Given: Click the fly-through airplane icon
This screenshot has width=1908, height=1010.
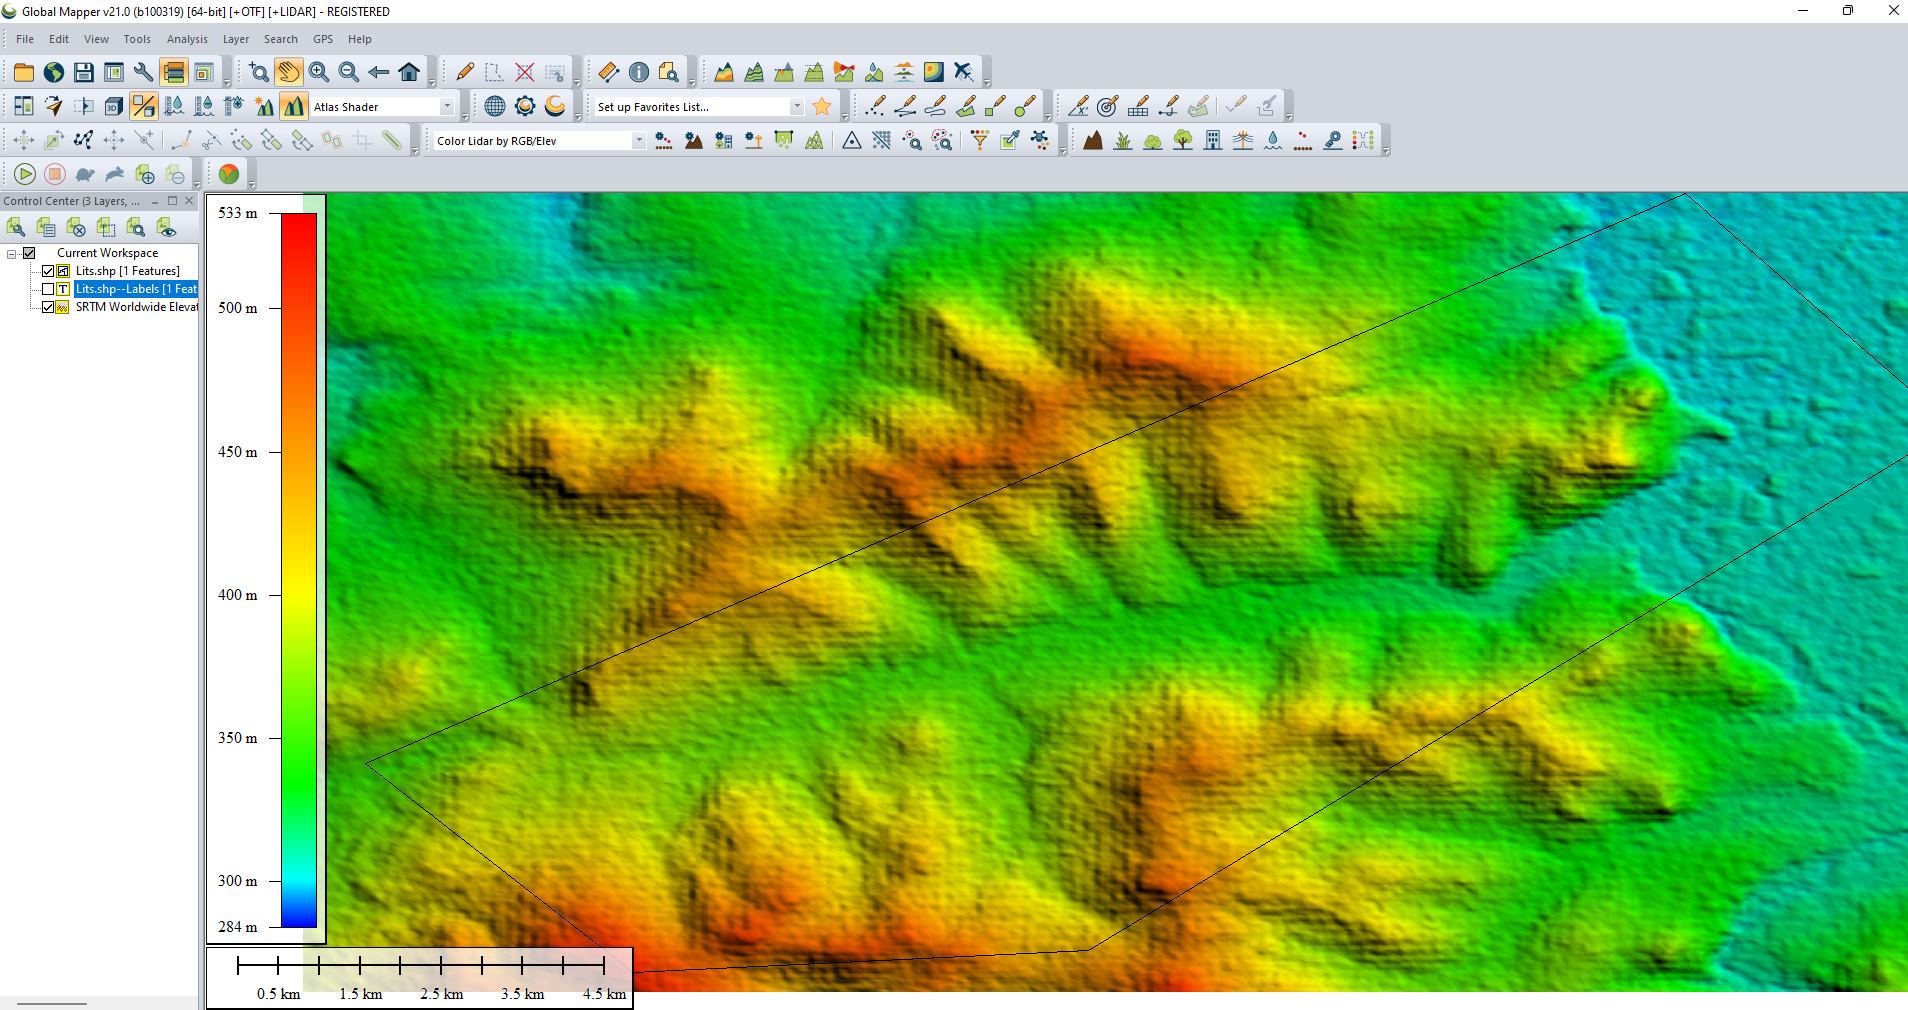Looking at the screenshot, I should click(x=964, y=72).
